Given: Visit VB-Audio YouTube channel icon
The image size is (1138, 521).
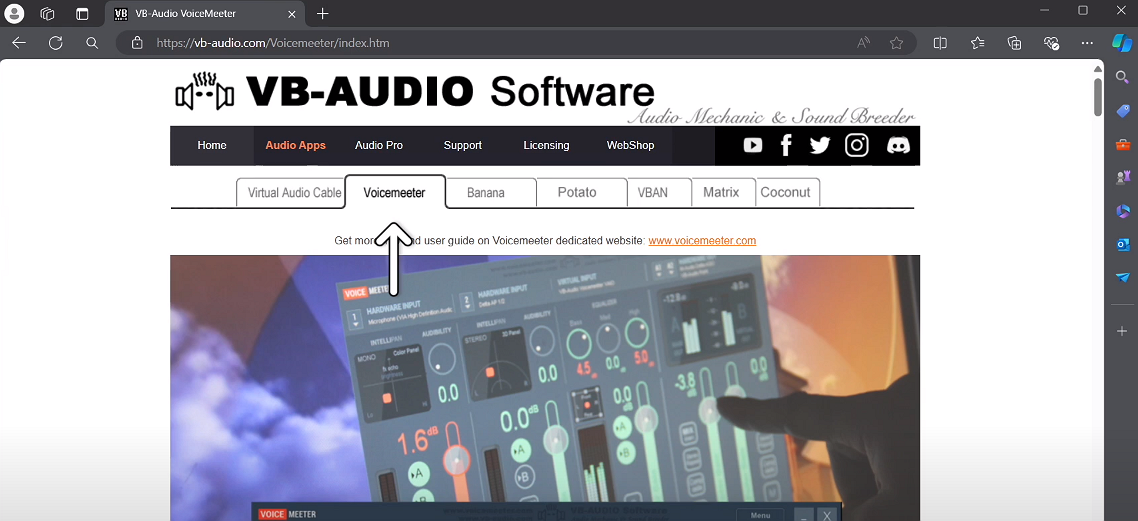Looking at the screenshot, I should point(753,145).
